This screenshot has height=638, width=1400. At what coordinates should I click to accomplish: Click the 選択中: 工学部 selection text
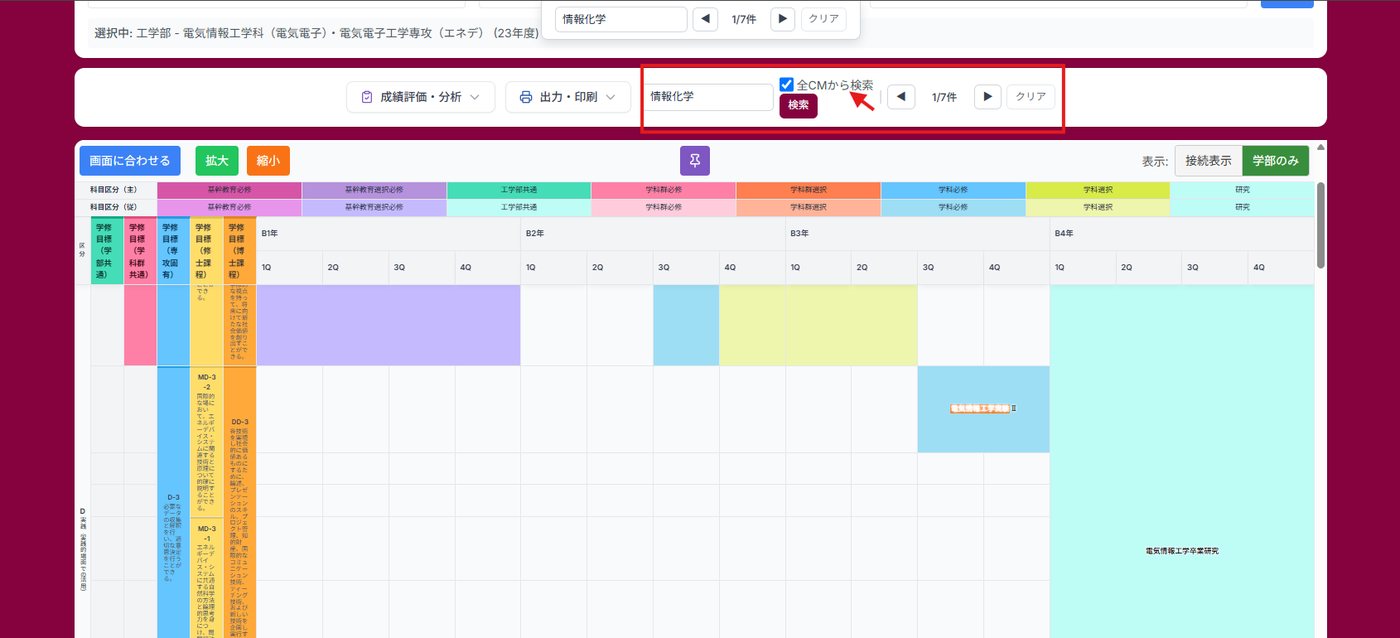[x=317, y=33]
